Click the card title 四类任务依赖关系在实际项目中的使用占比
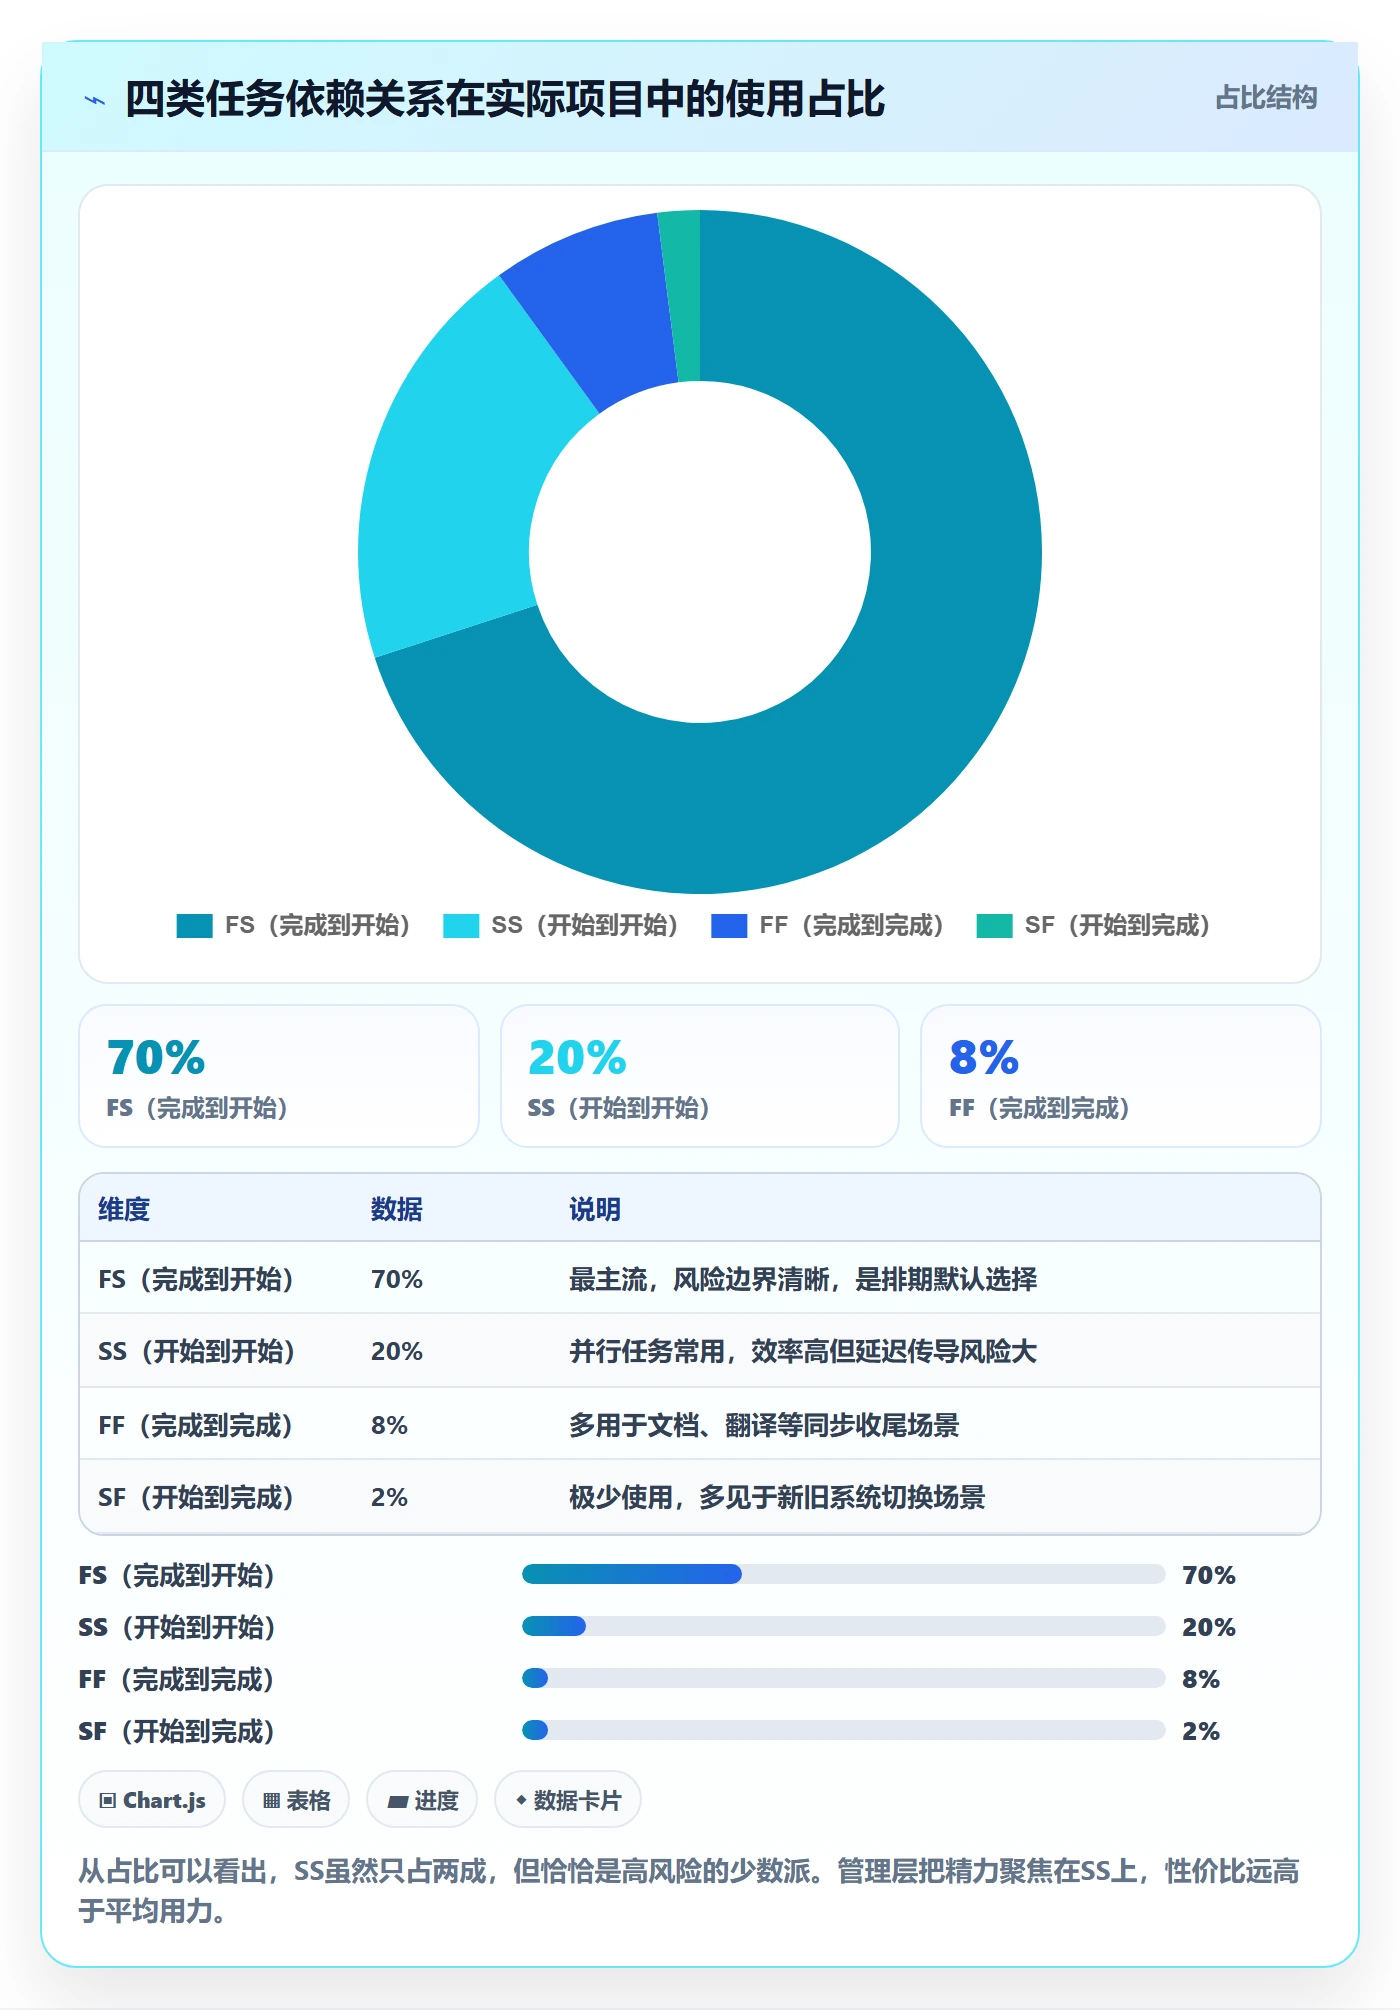This screenshot has height=2010, width=1400. pos(505,99)
